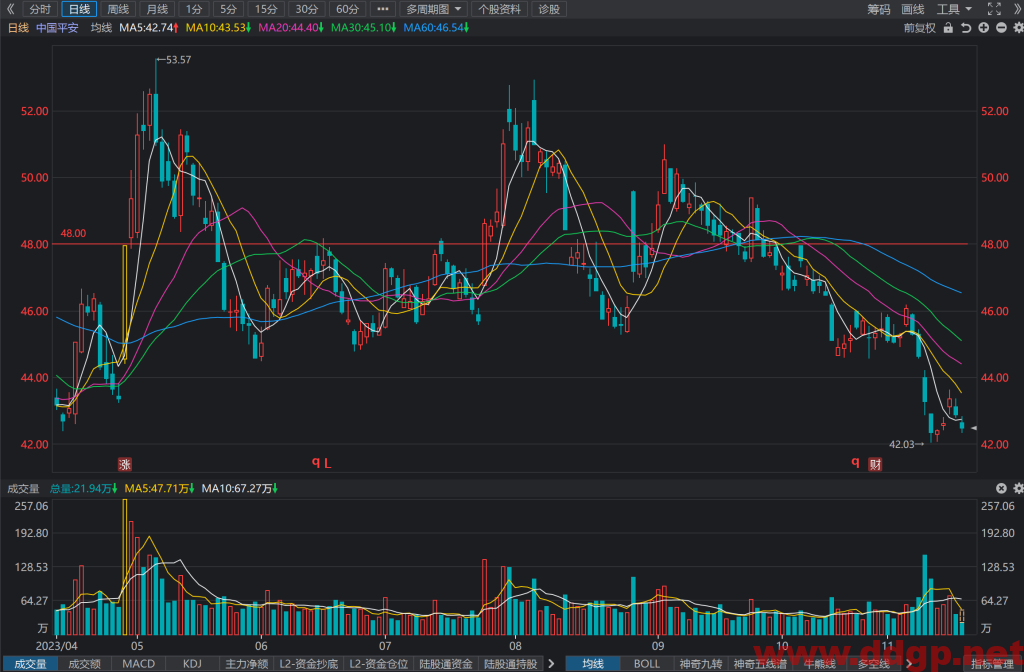Switch to 60分 minute period
Image resolution: width=1024 pixels, height=672 pixels.
(x=347, y=9)
